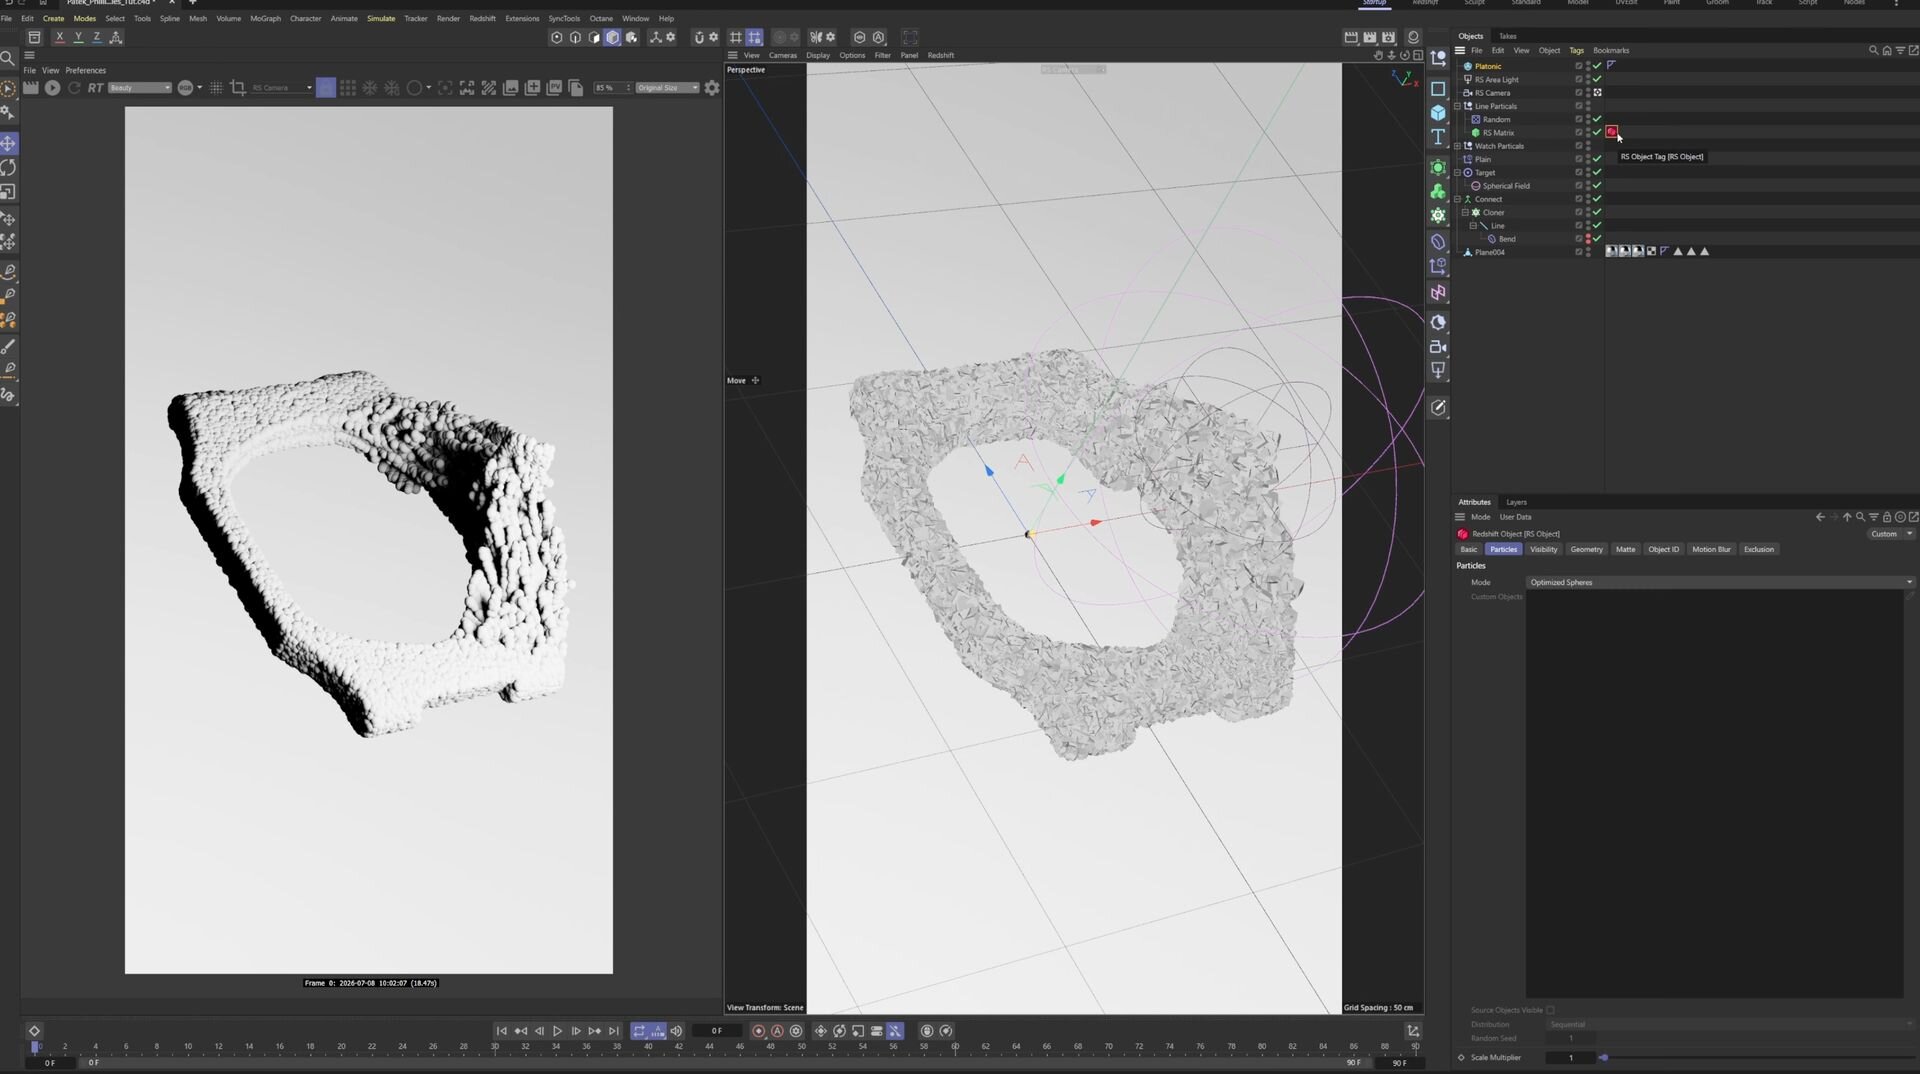Expand the Watch Particals group
Image resolution: width=1920 pixels, height=1074 pixels.
(x=1458, y=146)
